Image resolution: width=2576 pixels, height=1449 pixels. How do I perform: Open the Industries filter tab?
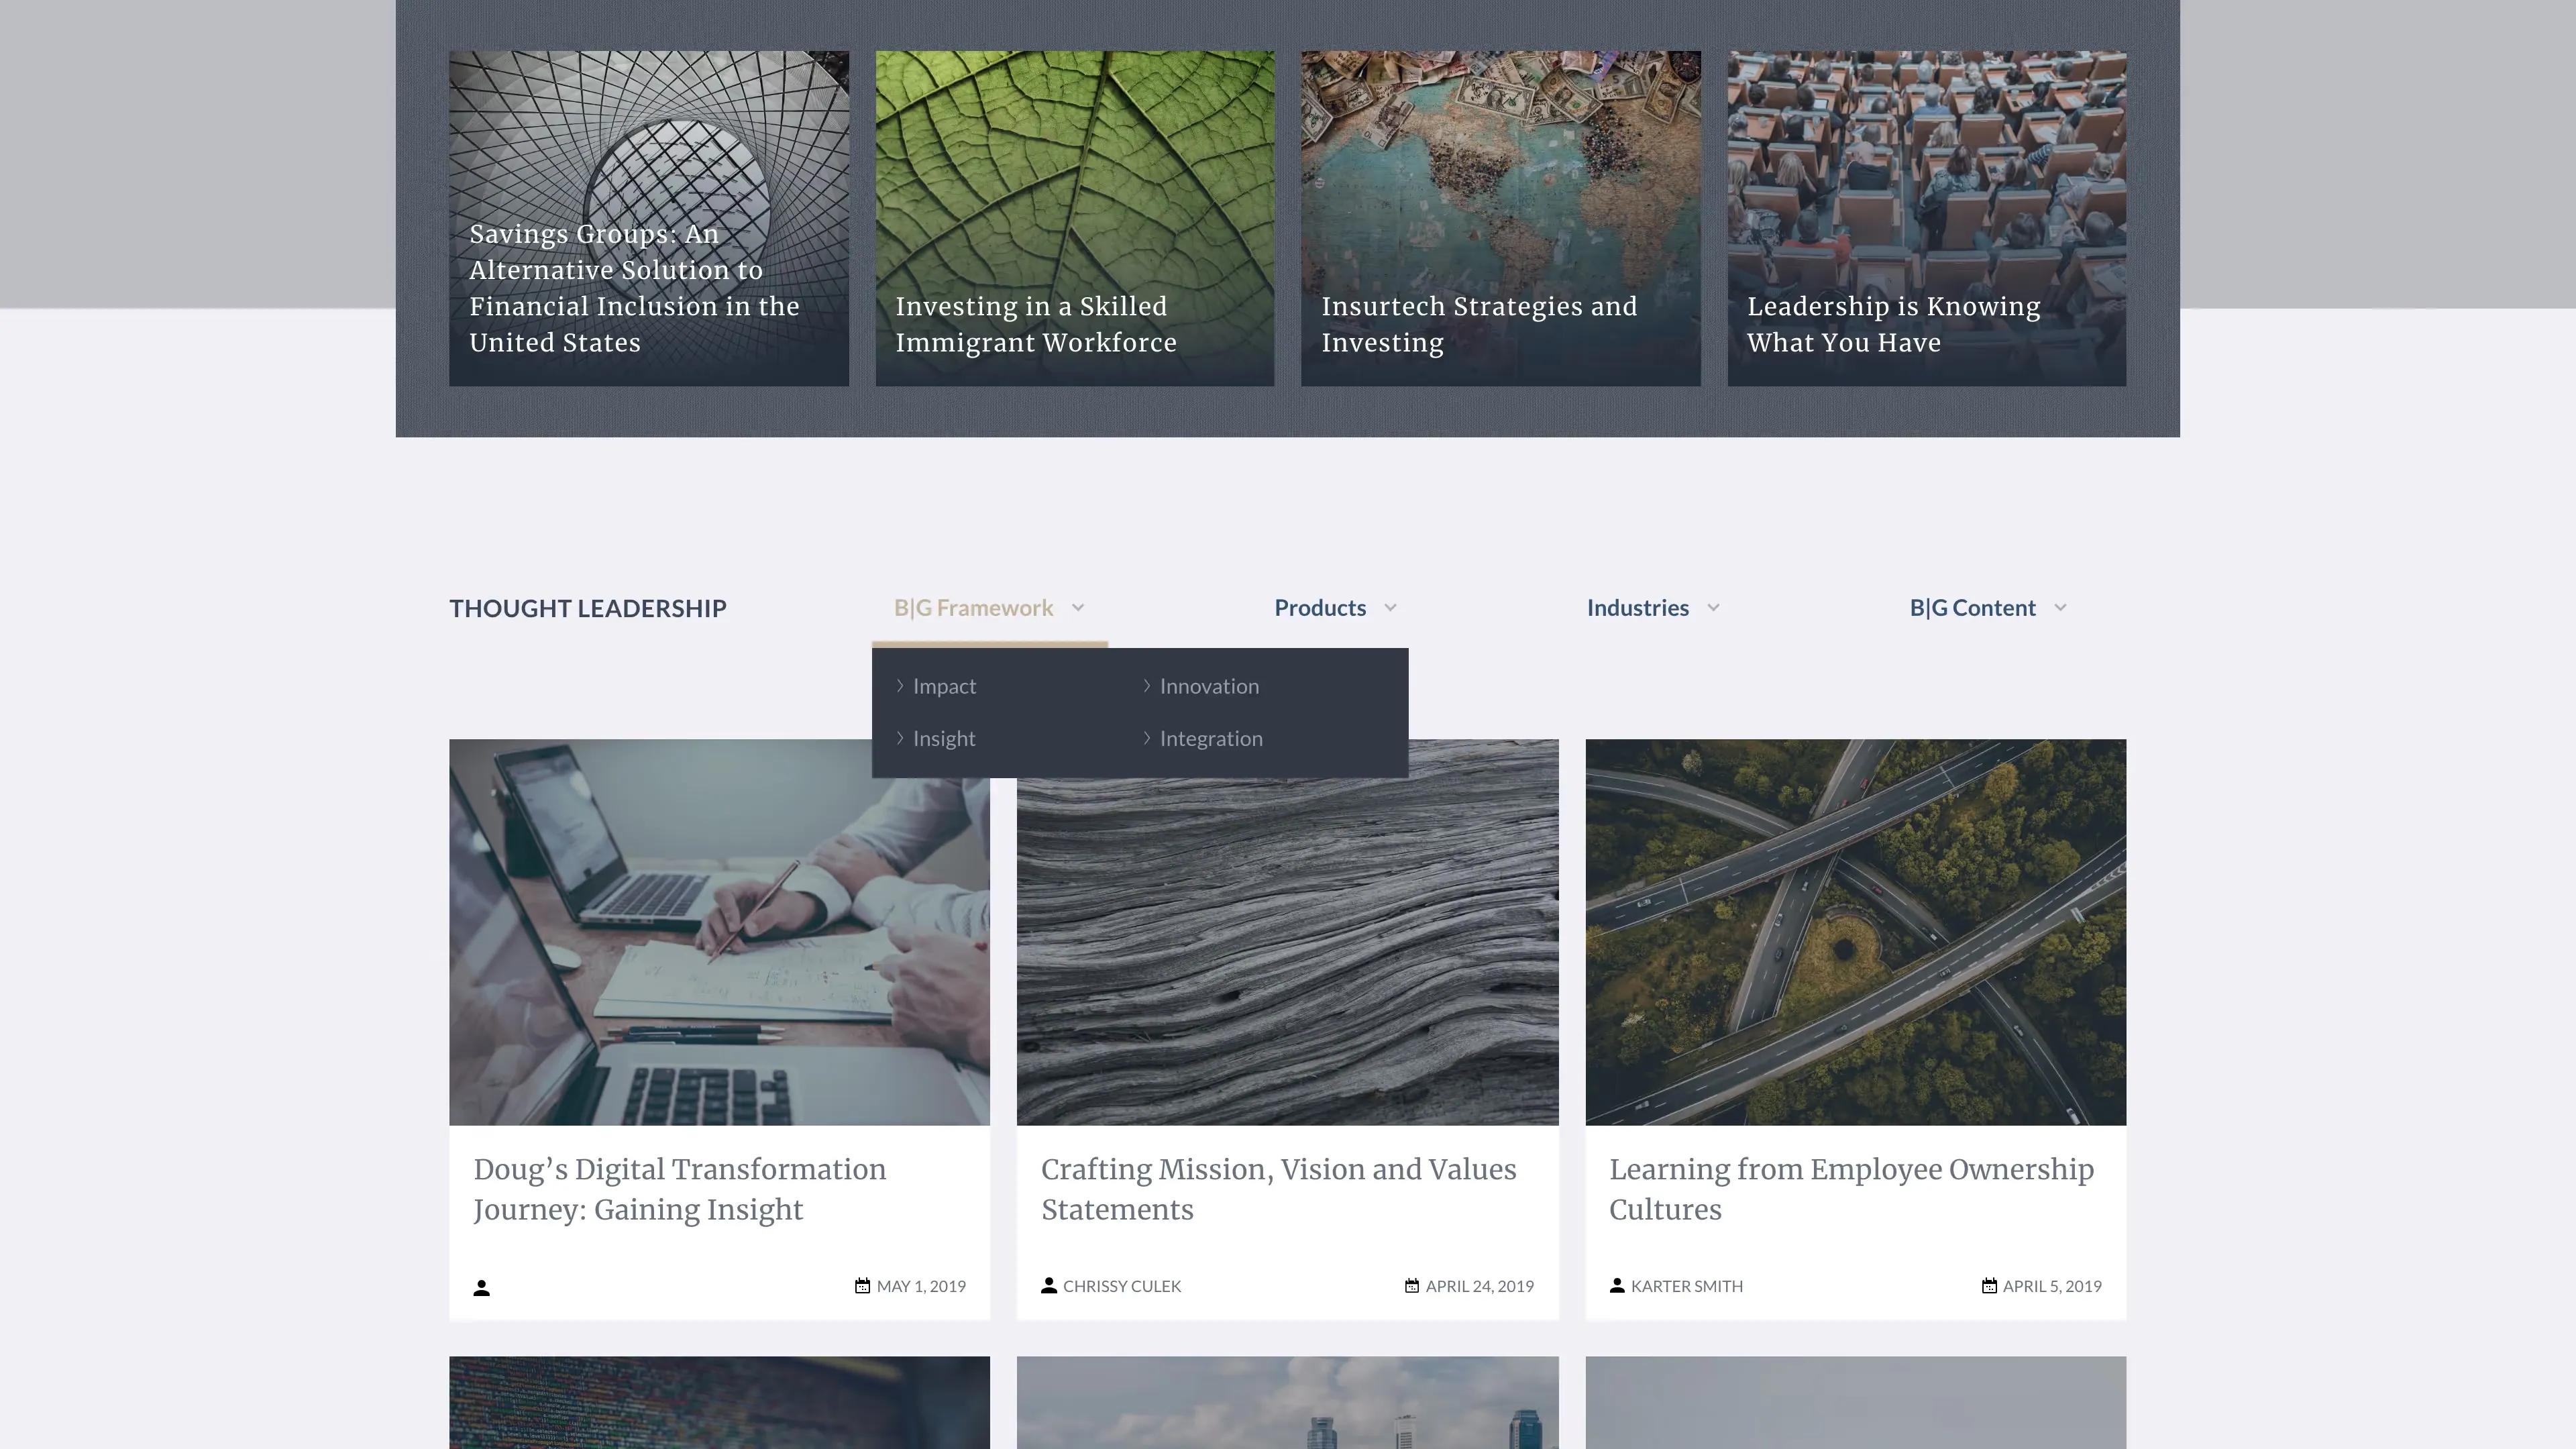(x=1637, y=608)
